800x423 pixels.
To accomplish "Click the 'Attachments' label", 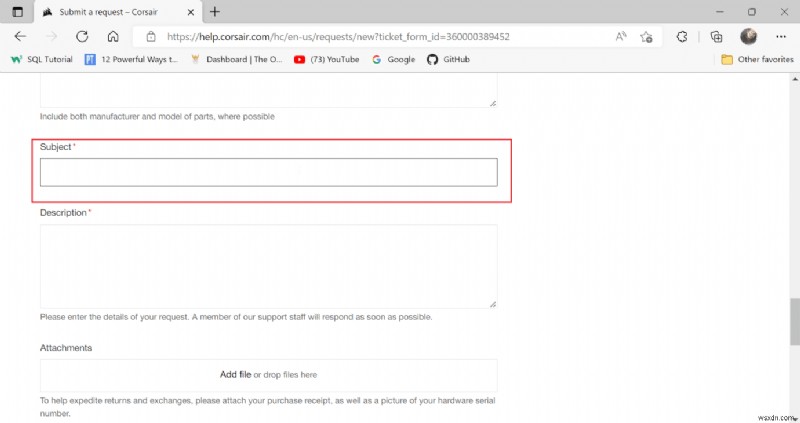I will pyautogui.click(x=66, y=347).
